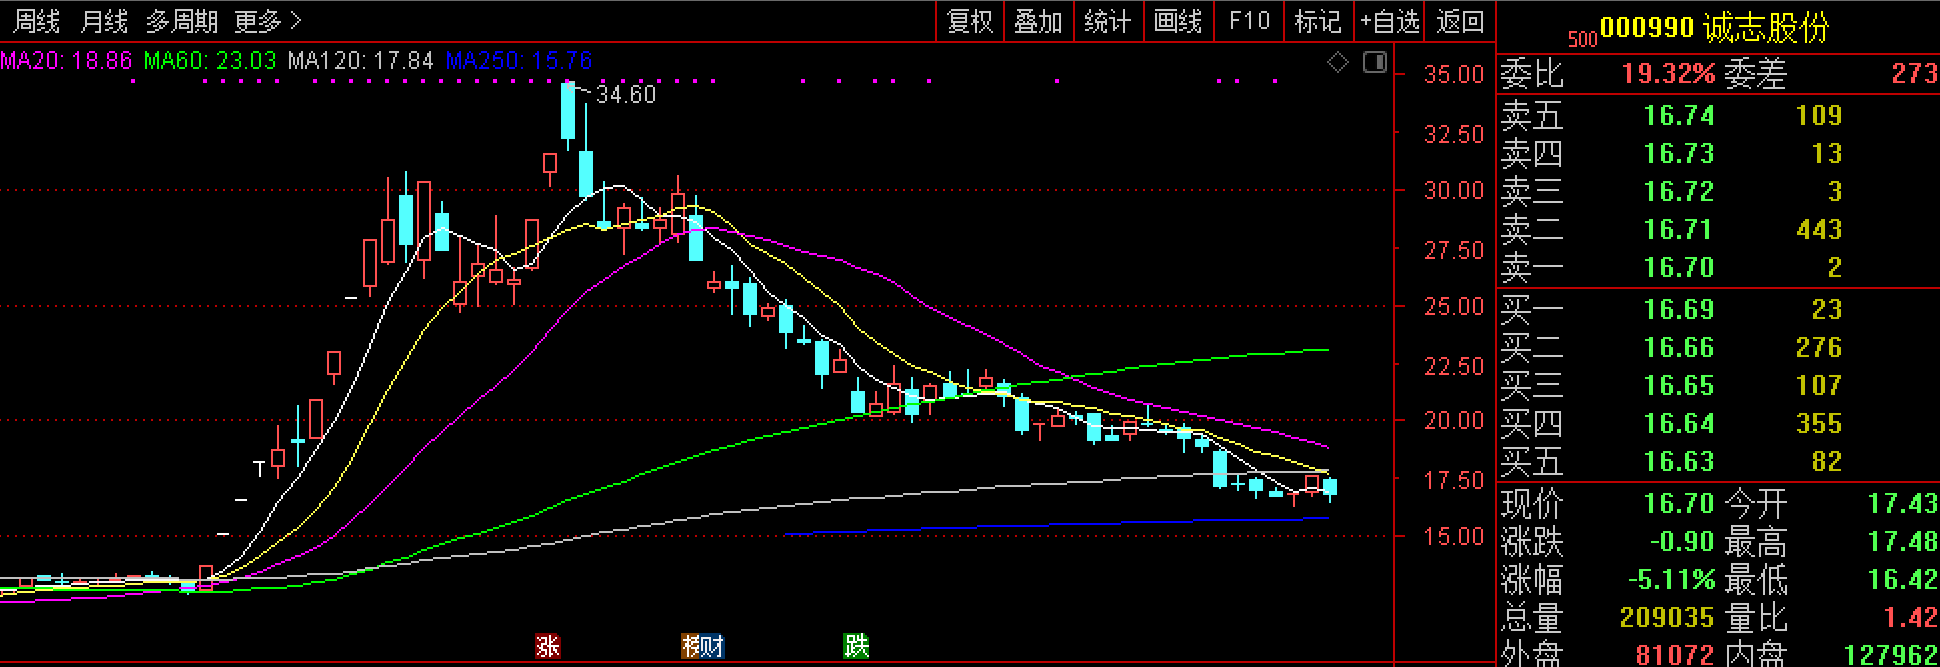Viewport: 1940px width, 667px height.
Task: Select the 买一 price 16.69
Action: [x=1679, y=310]
